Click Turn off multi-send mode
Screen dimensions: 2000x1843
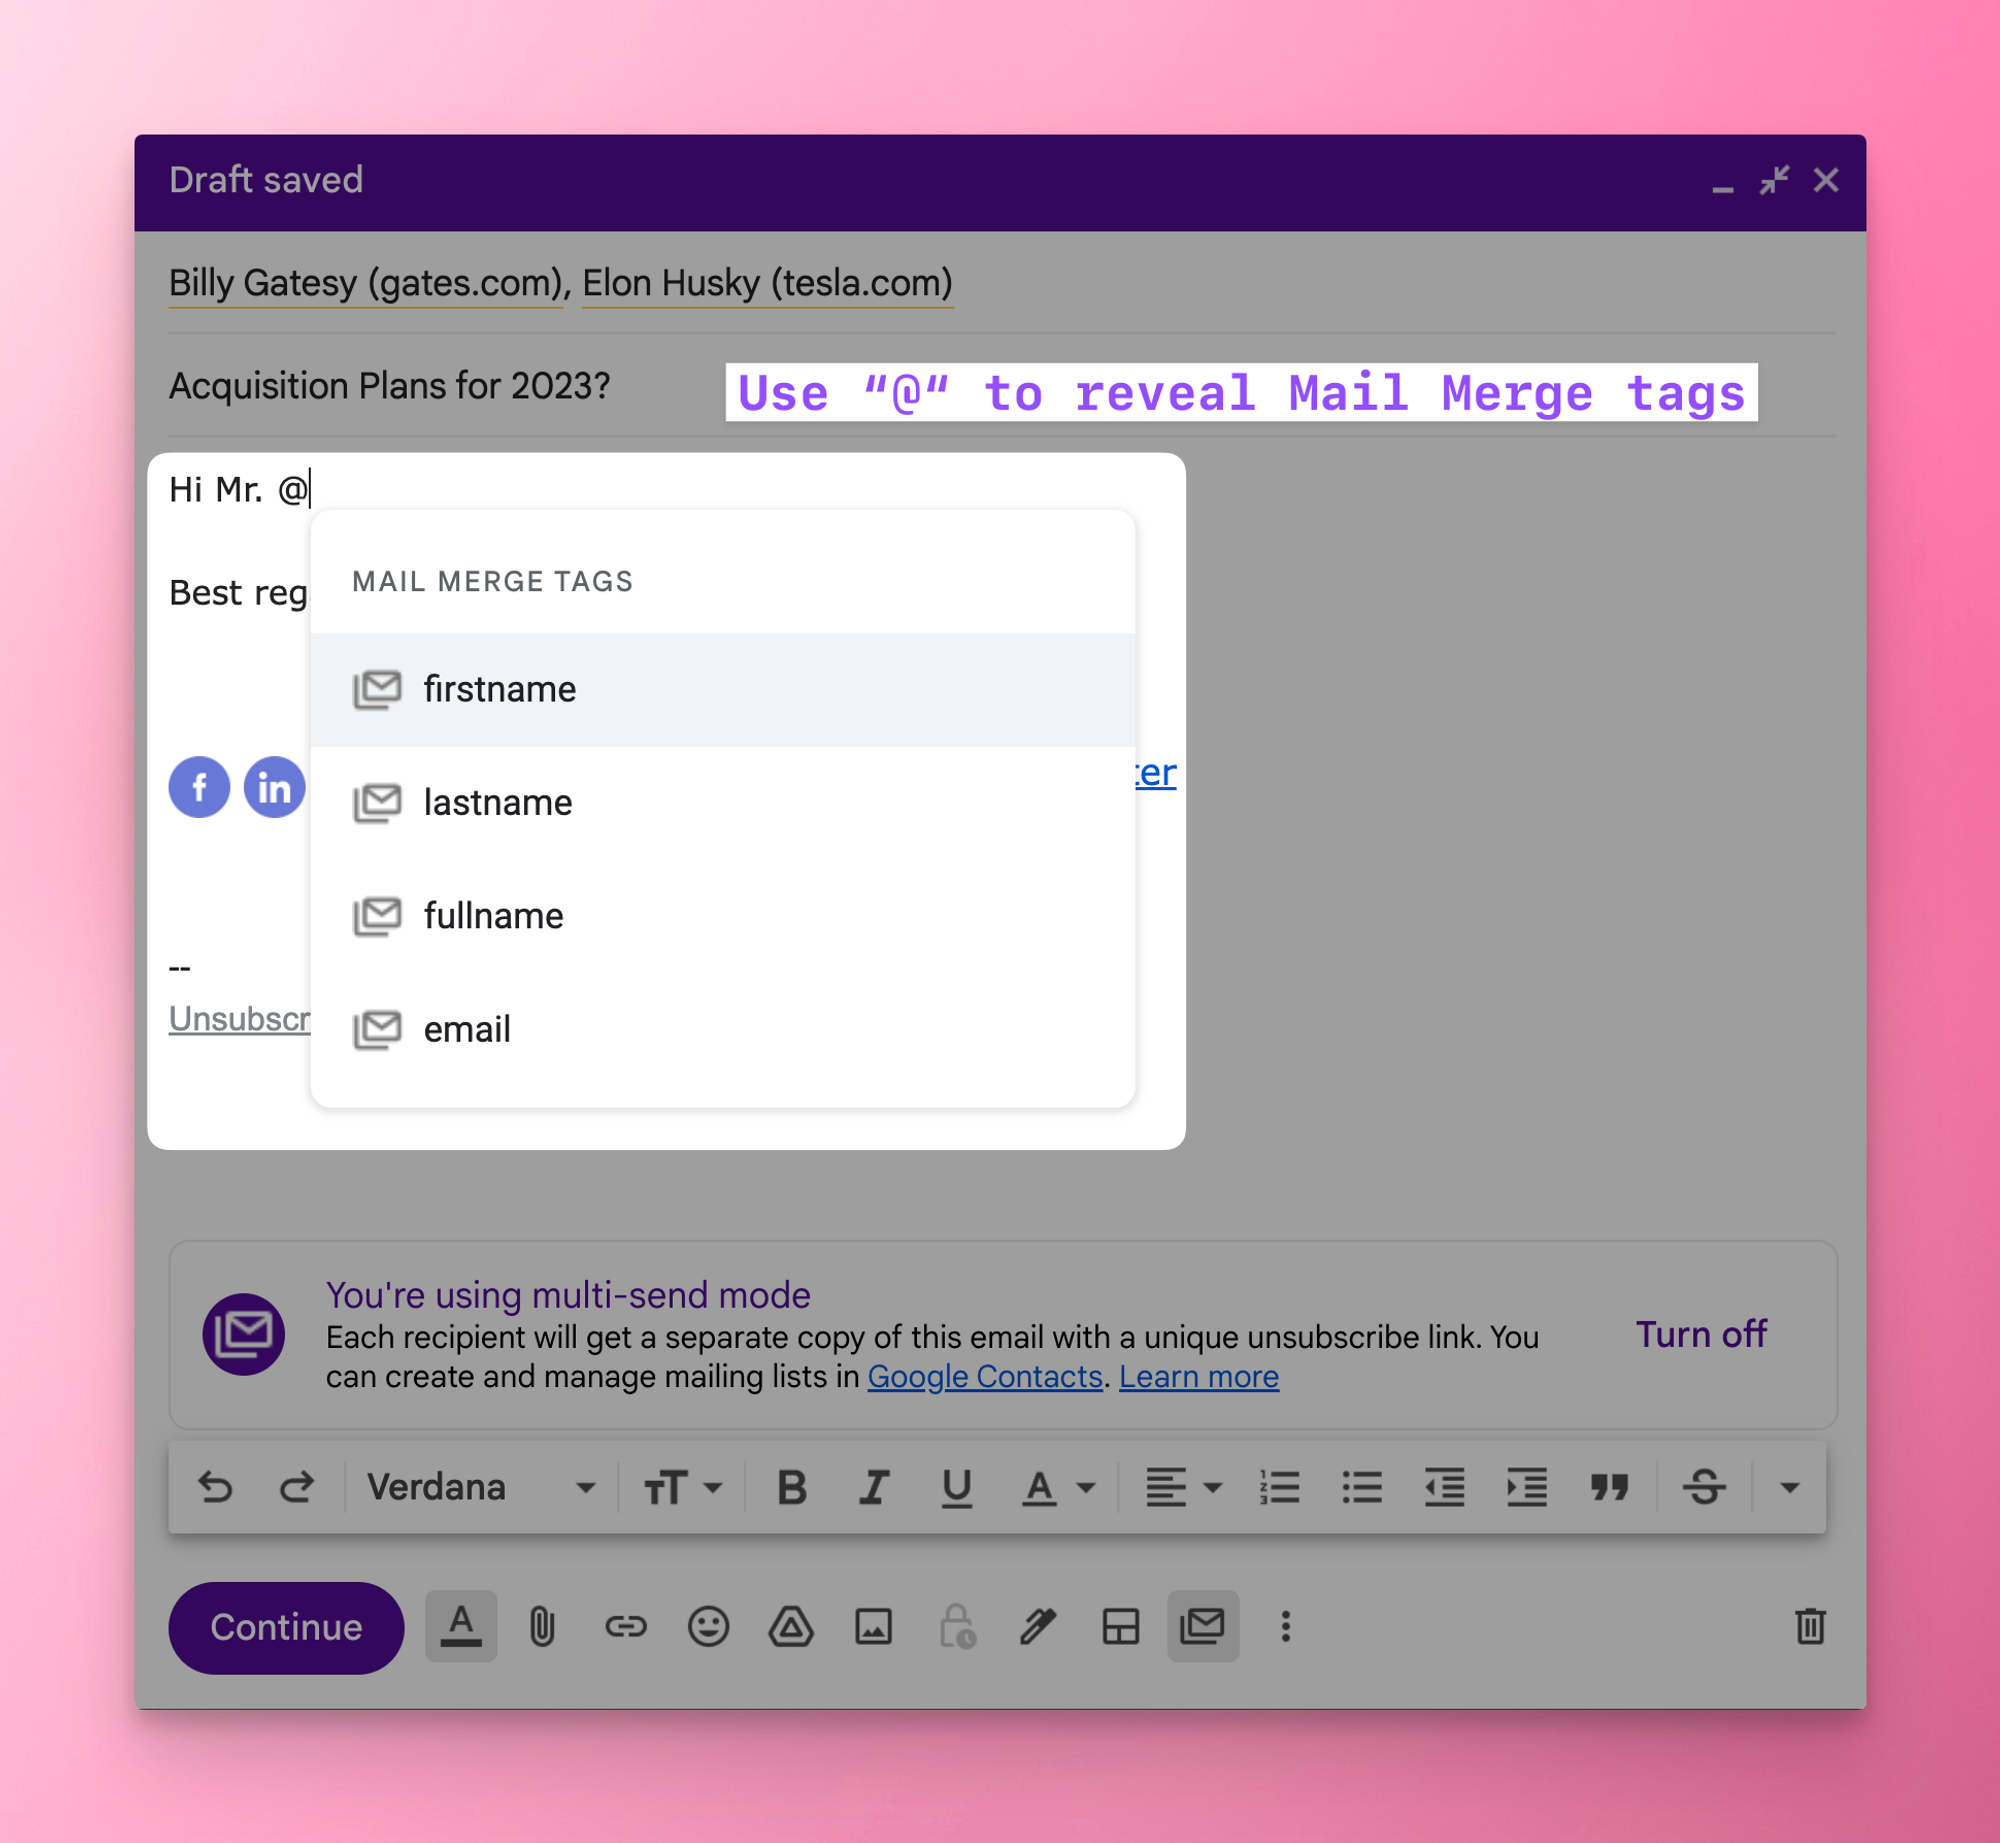pyautogui.click(x=1700, y=1334)
